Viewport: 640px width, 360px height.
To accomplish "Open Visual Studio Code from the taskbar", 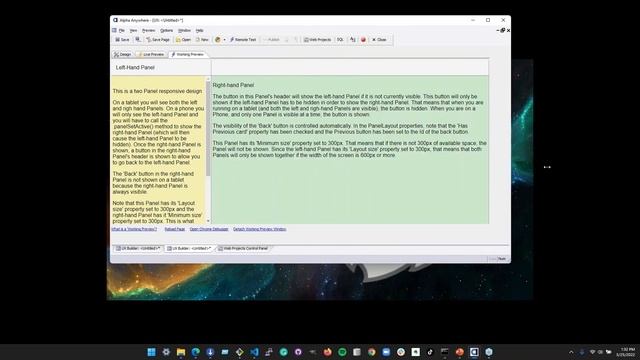I will coord(254,352).
